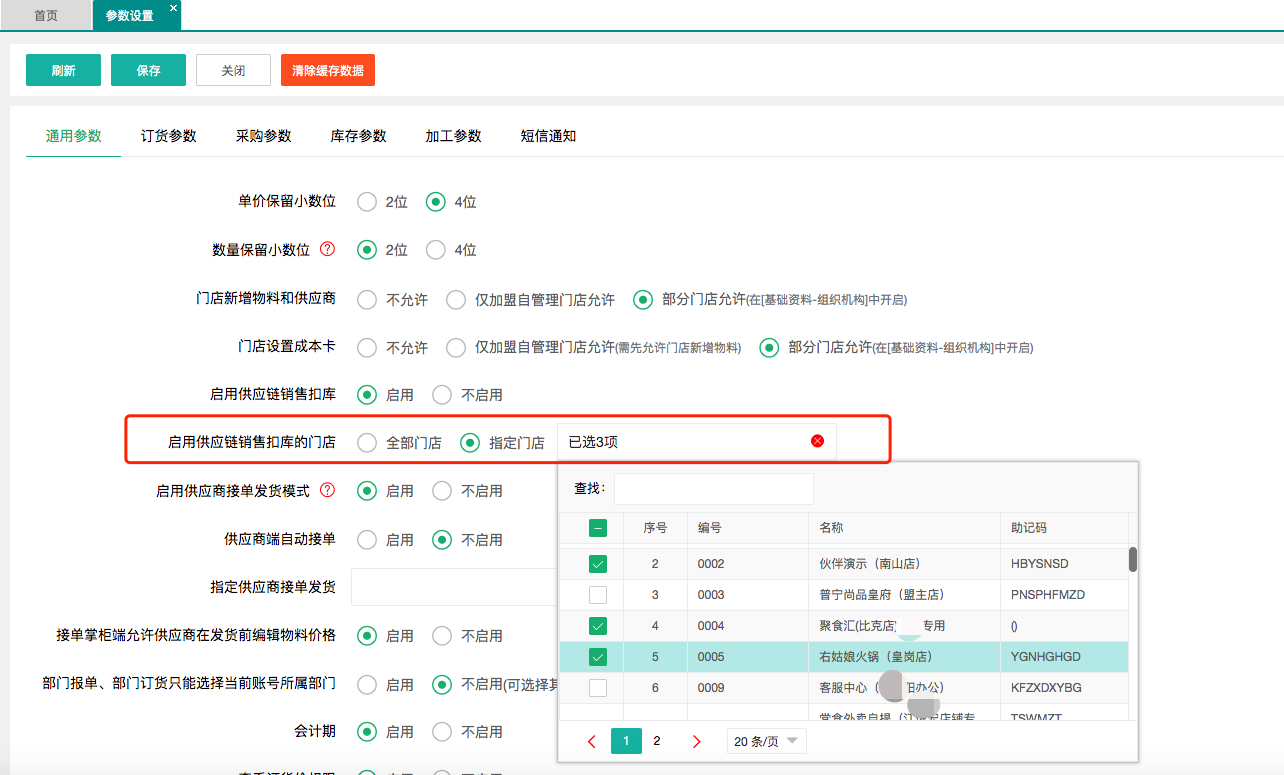Click the help icon next to 数量保留小数位
The height and width of the screenshot is (775, 1284).
click(327, 249)
